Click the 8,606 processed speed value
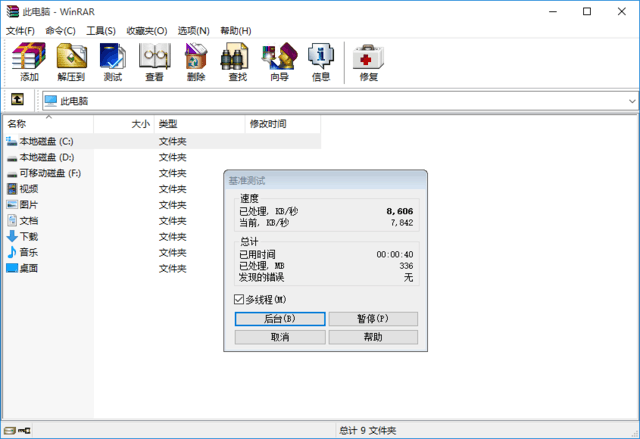Image resolution: width=640 pixels, height=439 pixels. pos(400,211)
